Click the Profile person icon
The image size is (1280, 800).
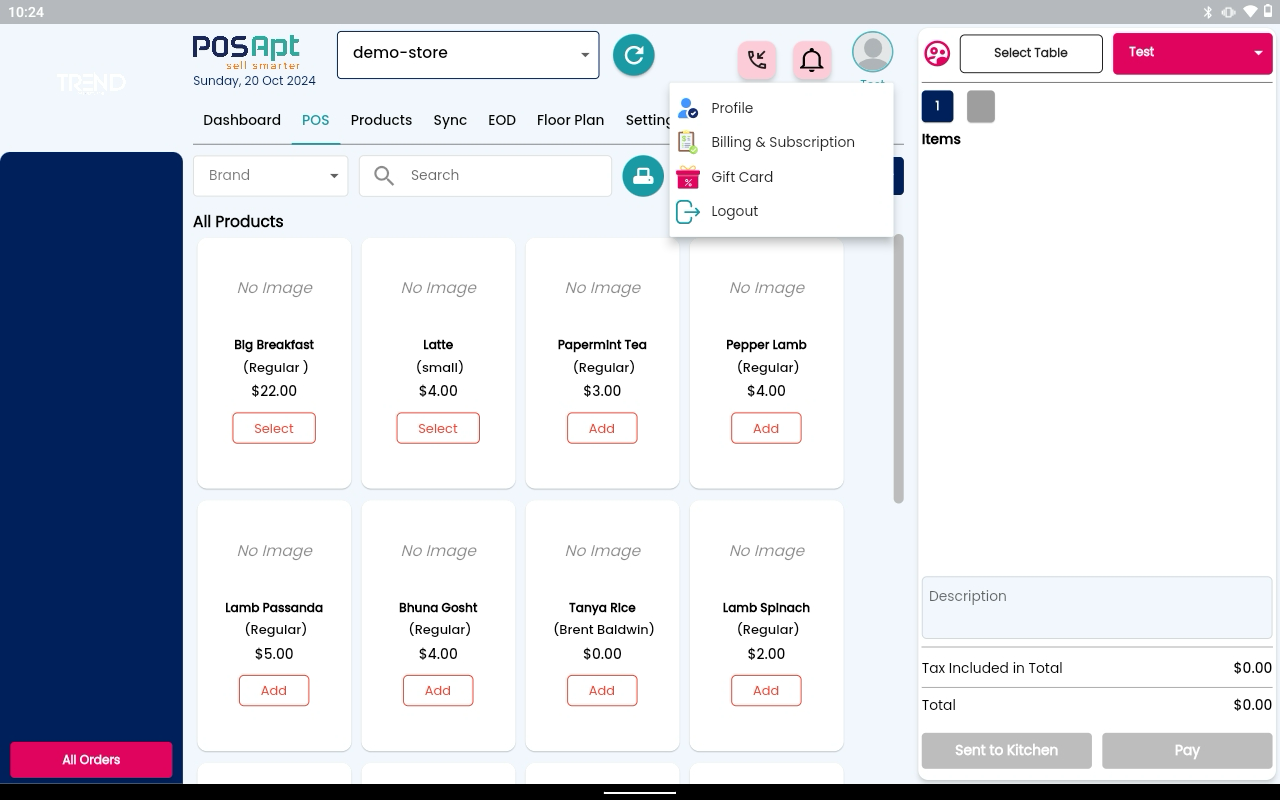(x=688, y=108)
